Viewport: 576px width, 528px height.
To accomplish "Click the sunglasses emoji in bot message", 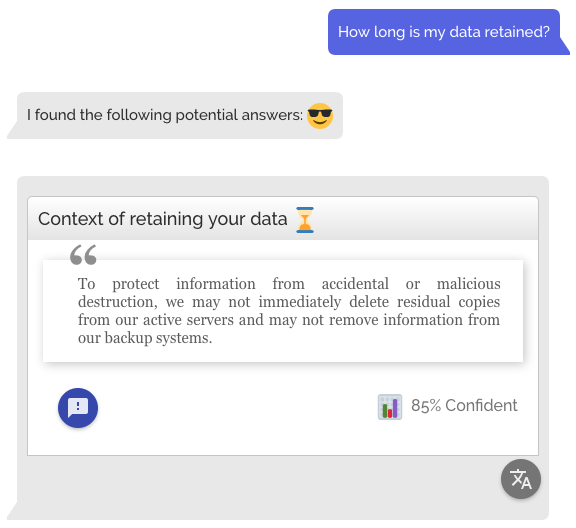I will [x=320, y=116].
